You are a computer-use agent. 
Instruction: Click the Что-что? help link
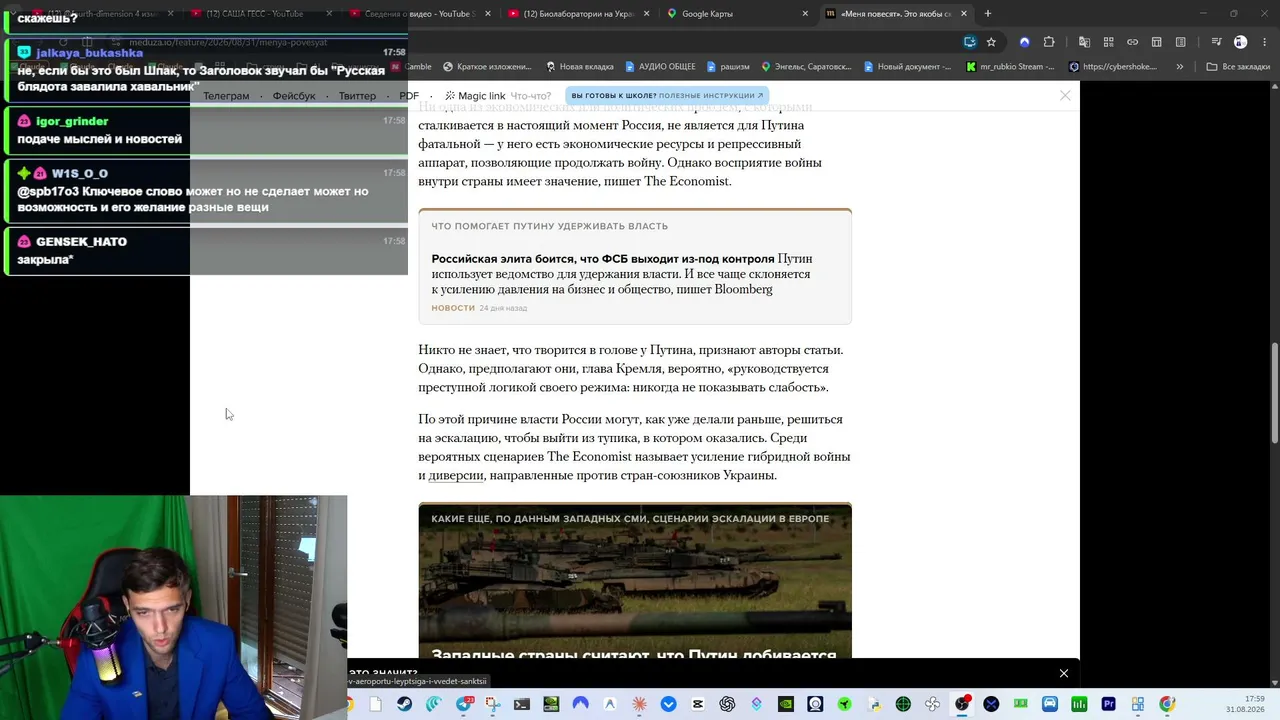[x=531, y=96]
